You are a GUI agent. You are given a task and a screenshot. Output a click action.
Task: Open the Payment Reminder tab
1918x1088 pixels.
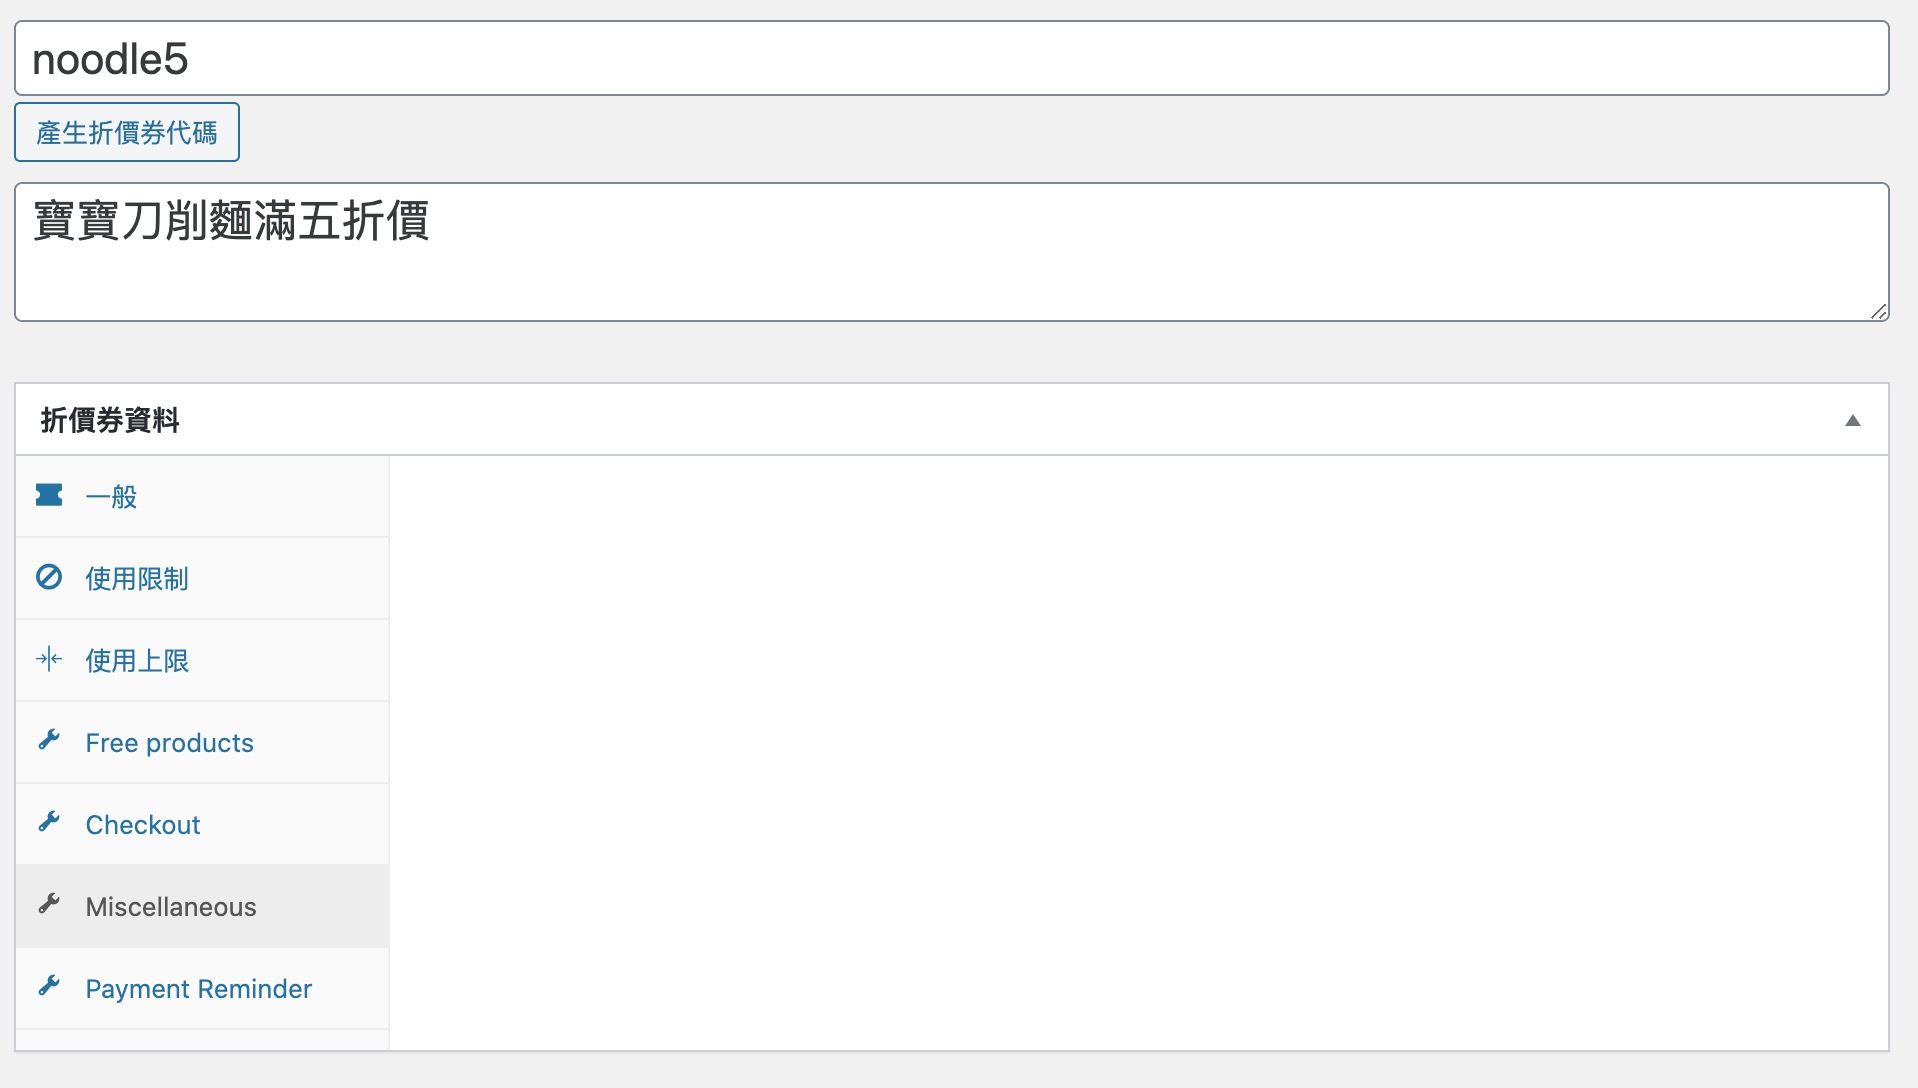(202, 988)
